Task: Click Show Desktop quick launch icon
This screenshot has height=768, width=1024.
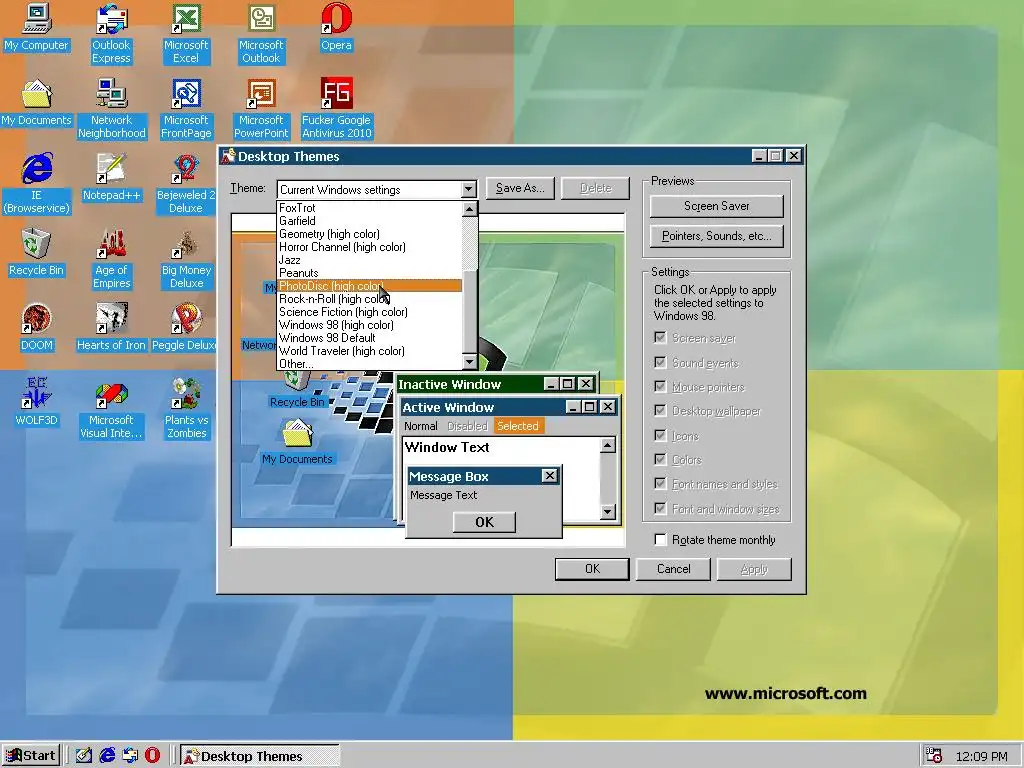Action: 84,756
